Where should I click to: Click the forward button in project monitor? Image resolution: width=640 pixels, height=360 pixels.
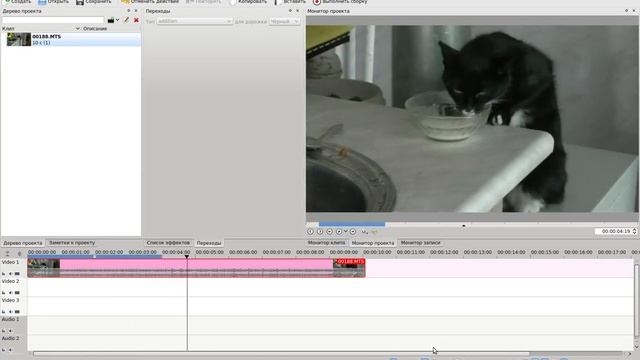pyautogui.click(x=353, y=231)
